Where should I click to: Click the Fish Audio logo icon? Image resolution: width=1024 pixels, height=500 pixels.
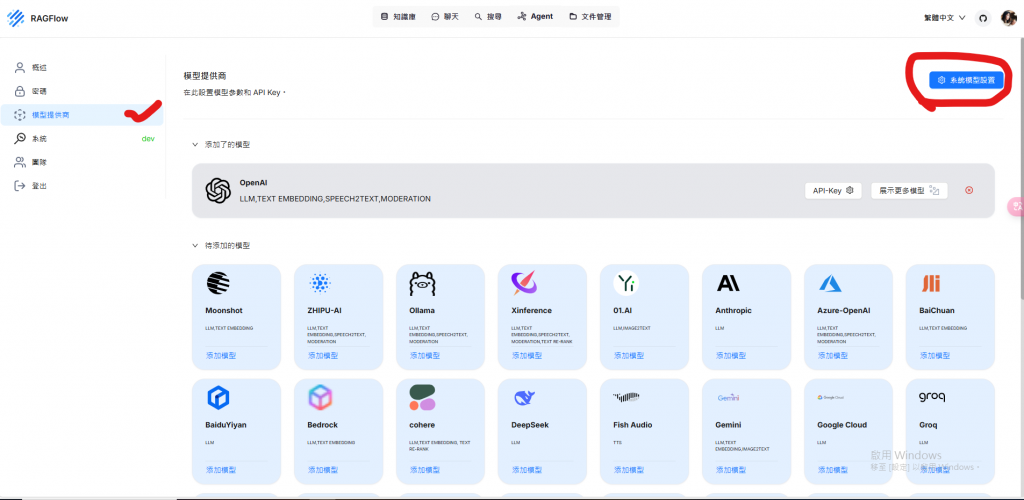point(626,397)
